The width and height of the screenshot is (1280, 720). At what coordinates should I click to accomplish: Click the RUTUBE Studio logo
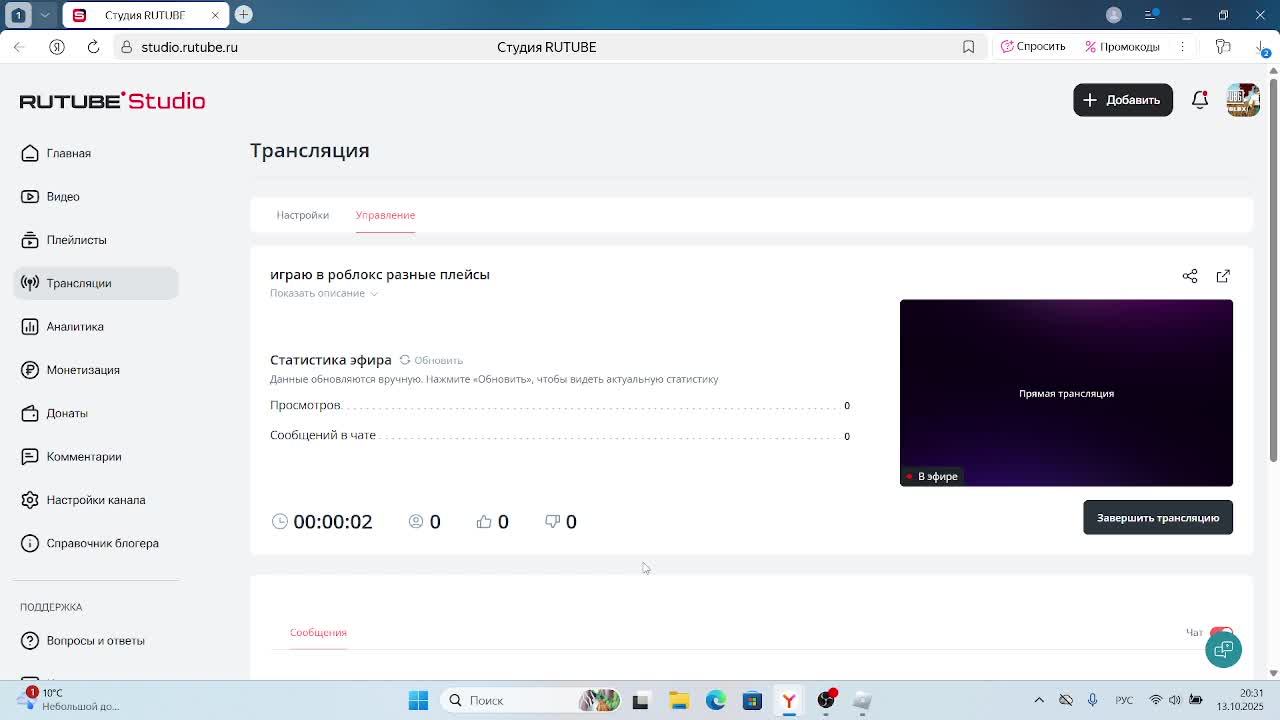pos(112,100)
